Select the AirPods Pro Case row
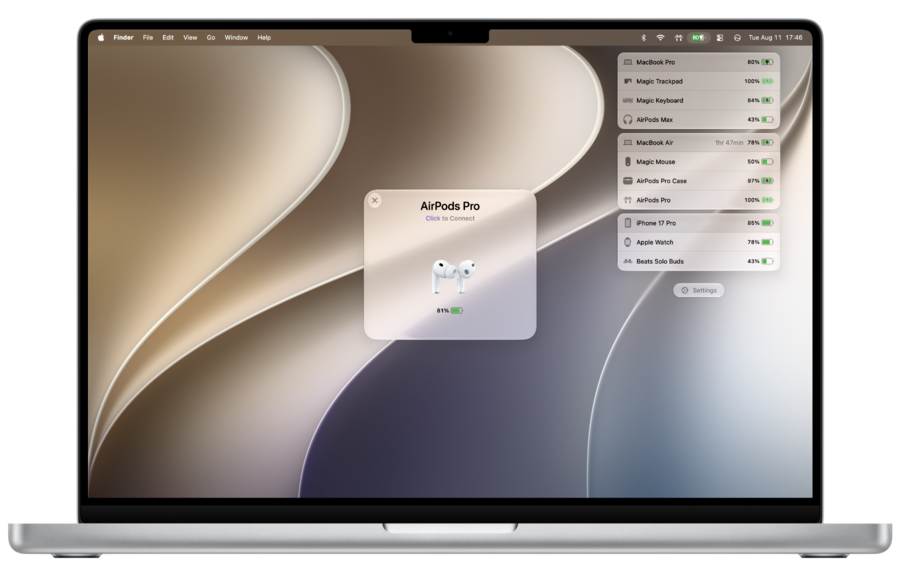This screenshot has height=566, width=900. (699, 181)
